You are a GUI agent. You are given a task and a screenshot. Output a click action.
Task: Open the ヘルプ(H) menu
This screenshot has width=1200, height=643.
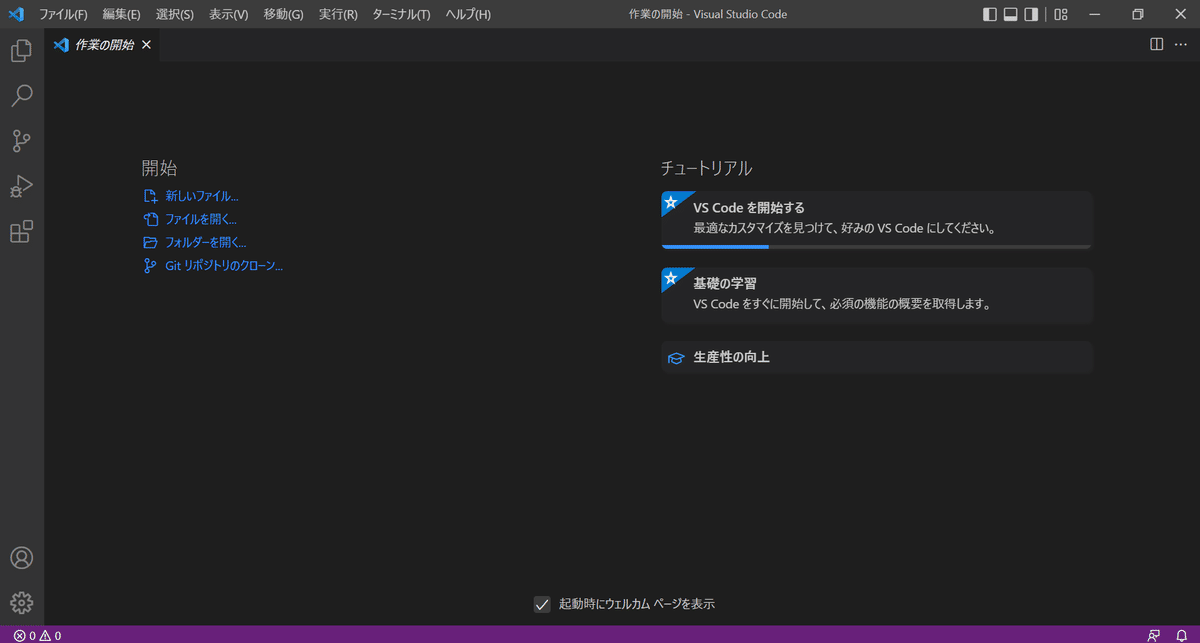pos(468,14)
